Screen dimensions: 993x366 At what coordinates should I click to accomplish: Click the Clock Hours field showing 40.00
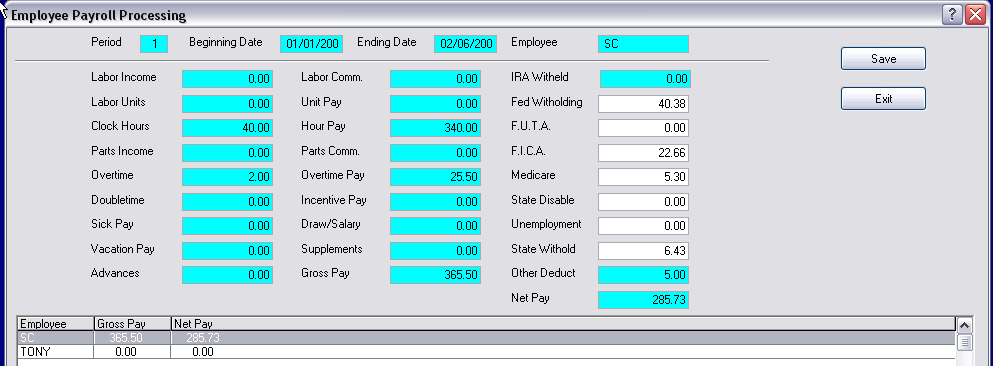(227, 128)
